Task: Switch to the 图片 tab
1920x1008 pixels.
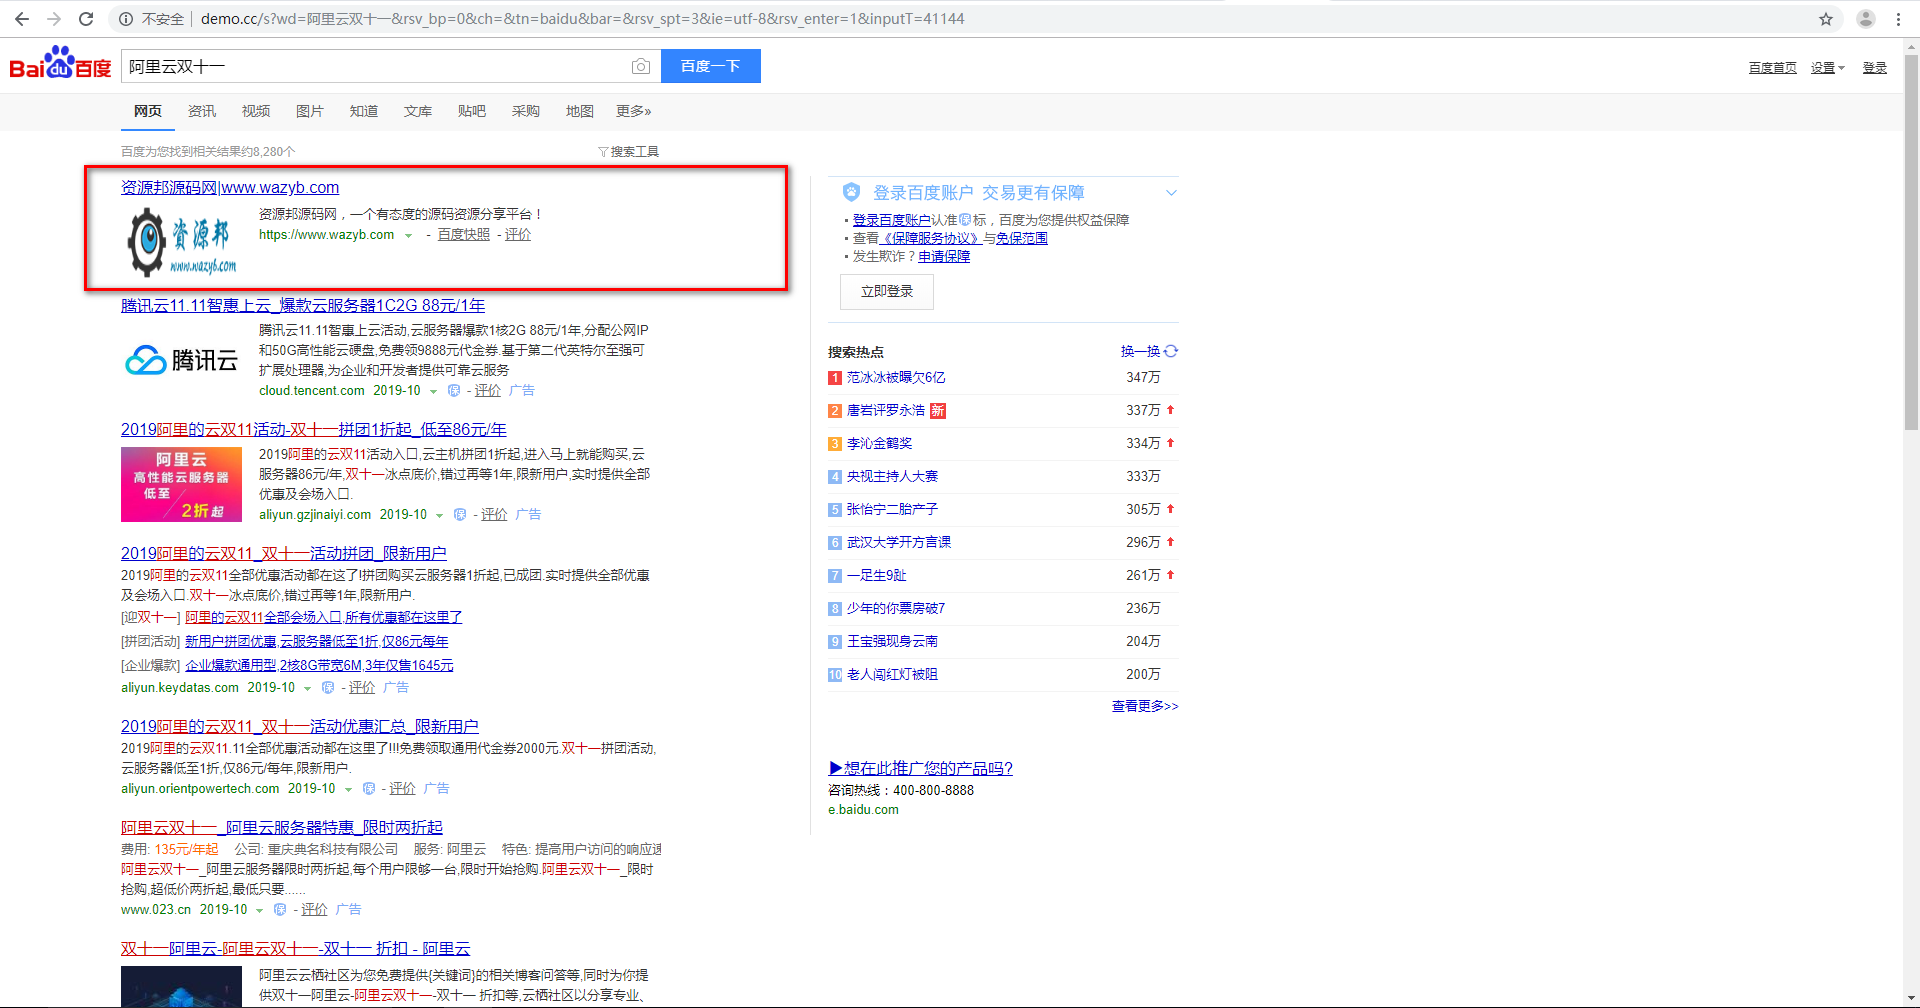Action: pos(310,111)
